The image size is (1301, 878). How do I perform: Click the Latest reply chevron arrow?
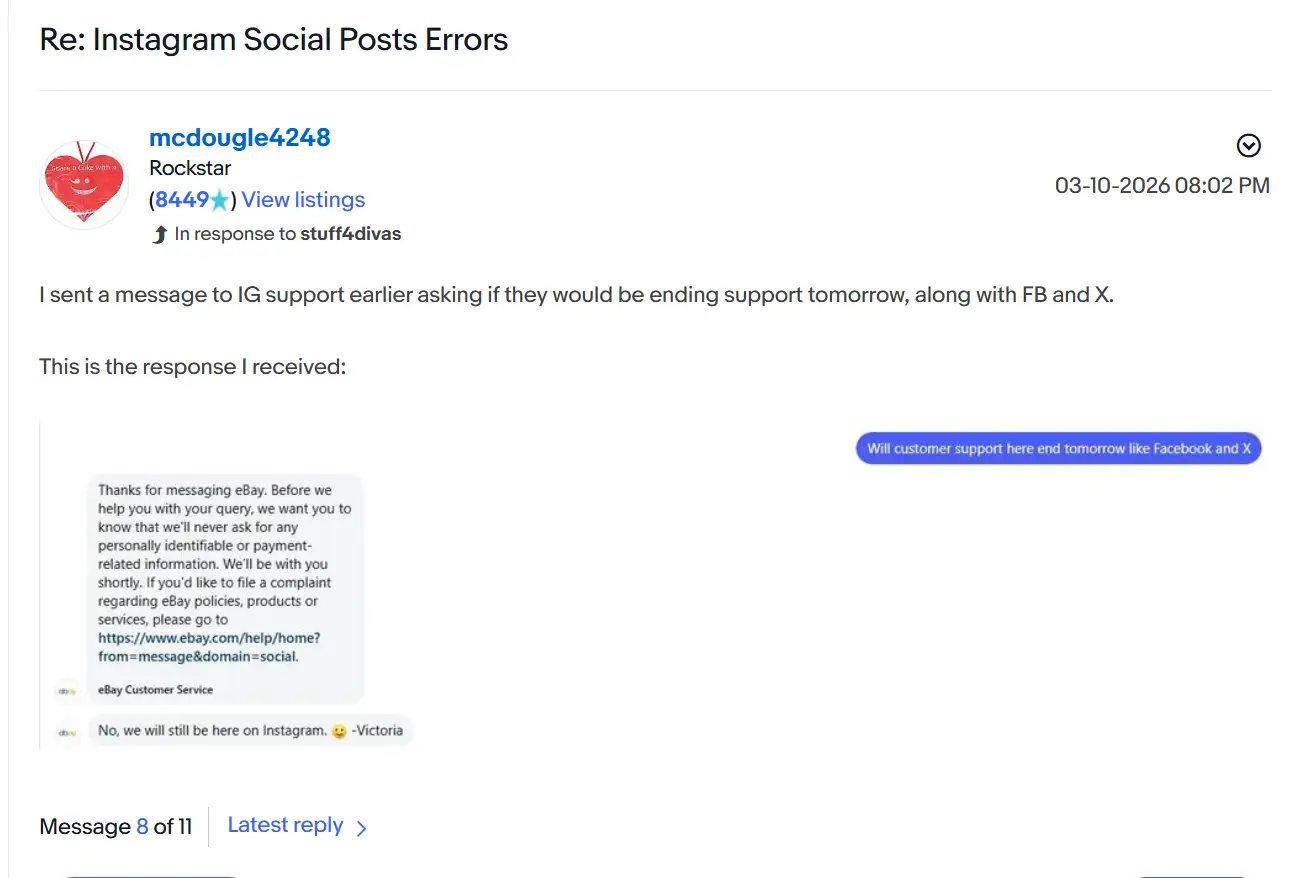[x=362, y=828]
